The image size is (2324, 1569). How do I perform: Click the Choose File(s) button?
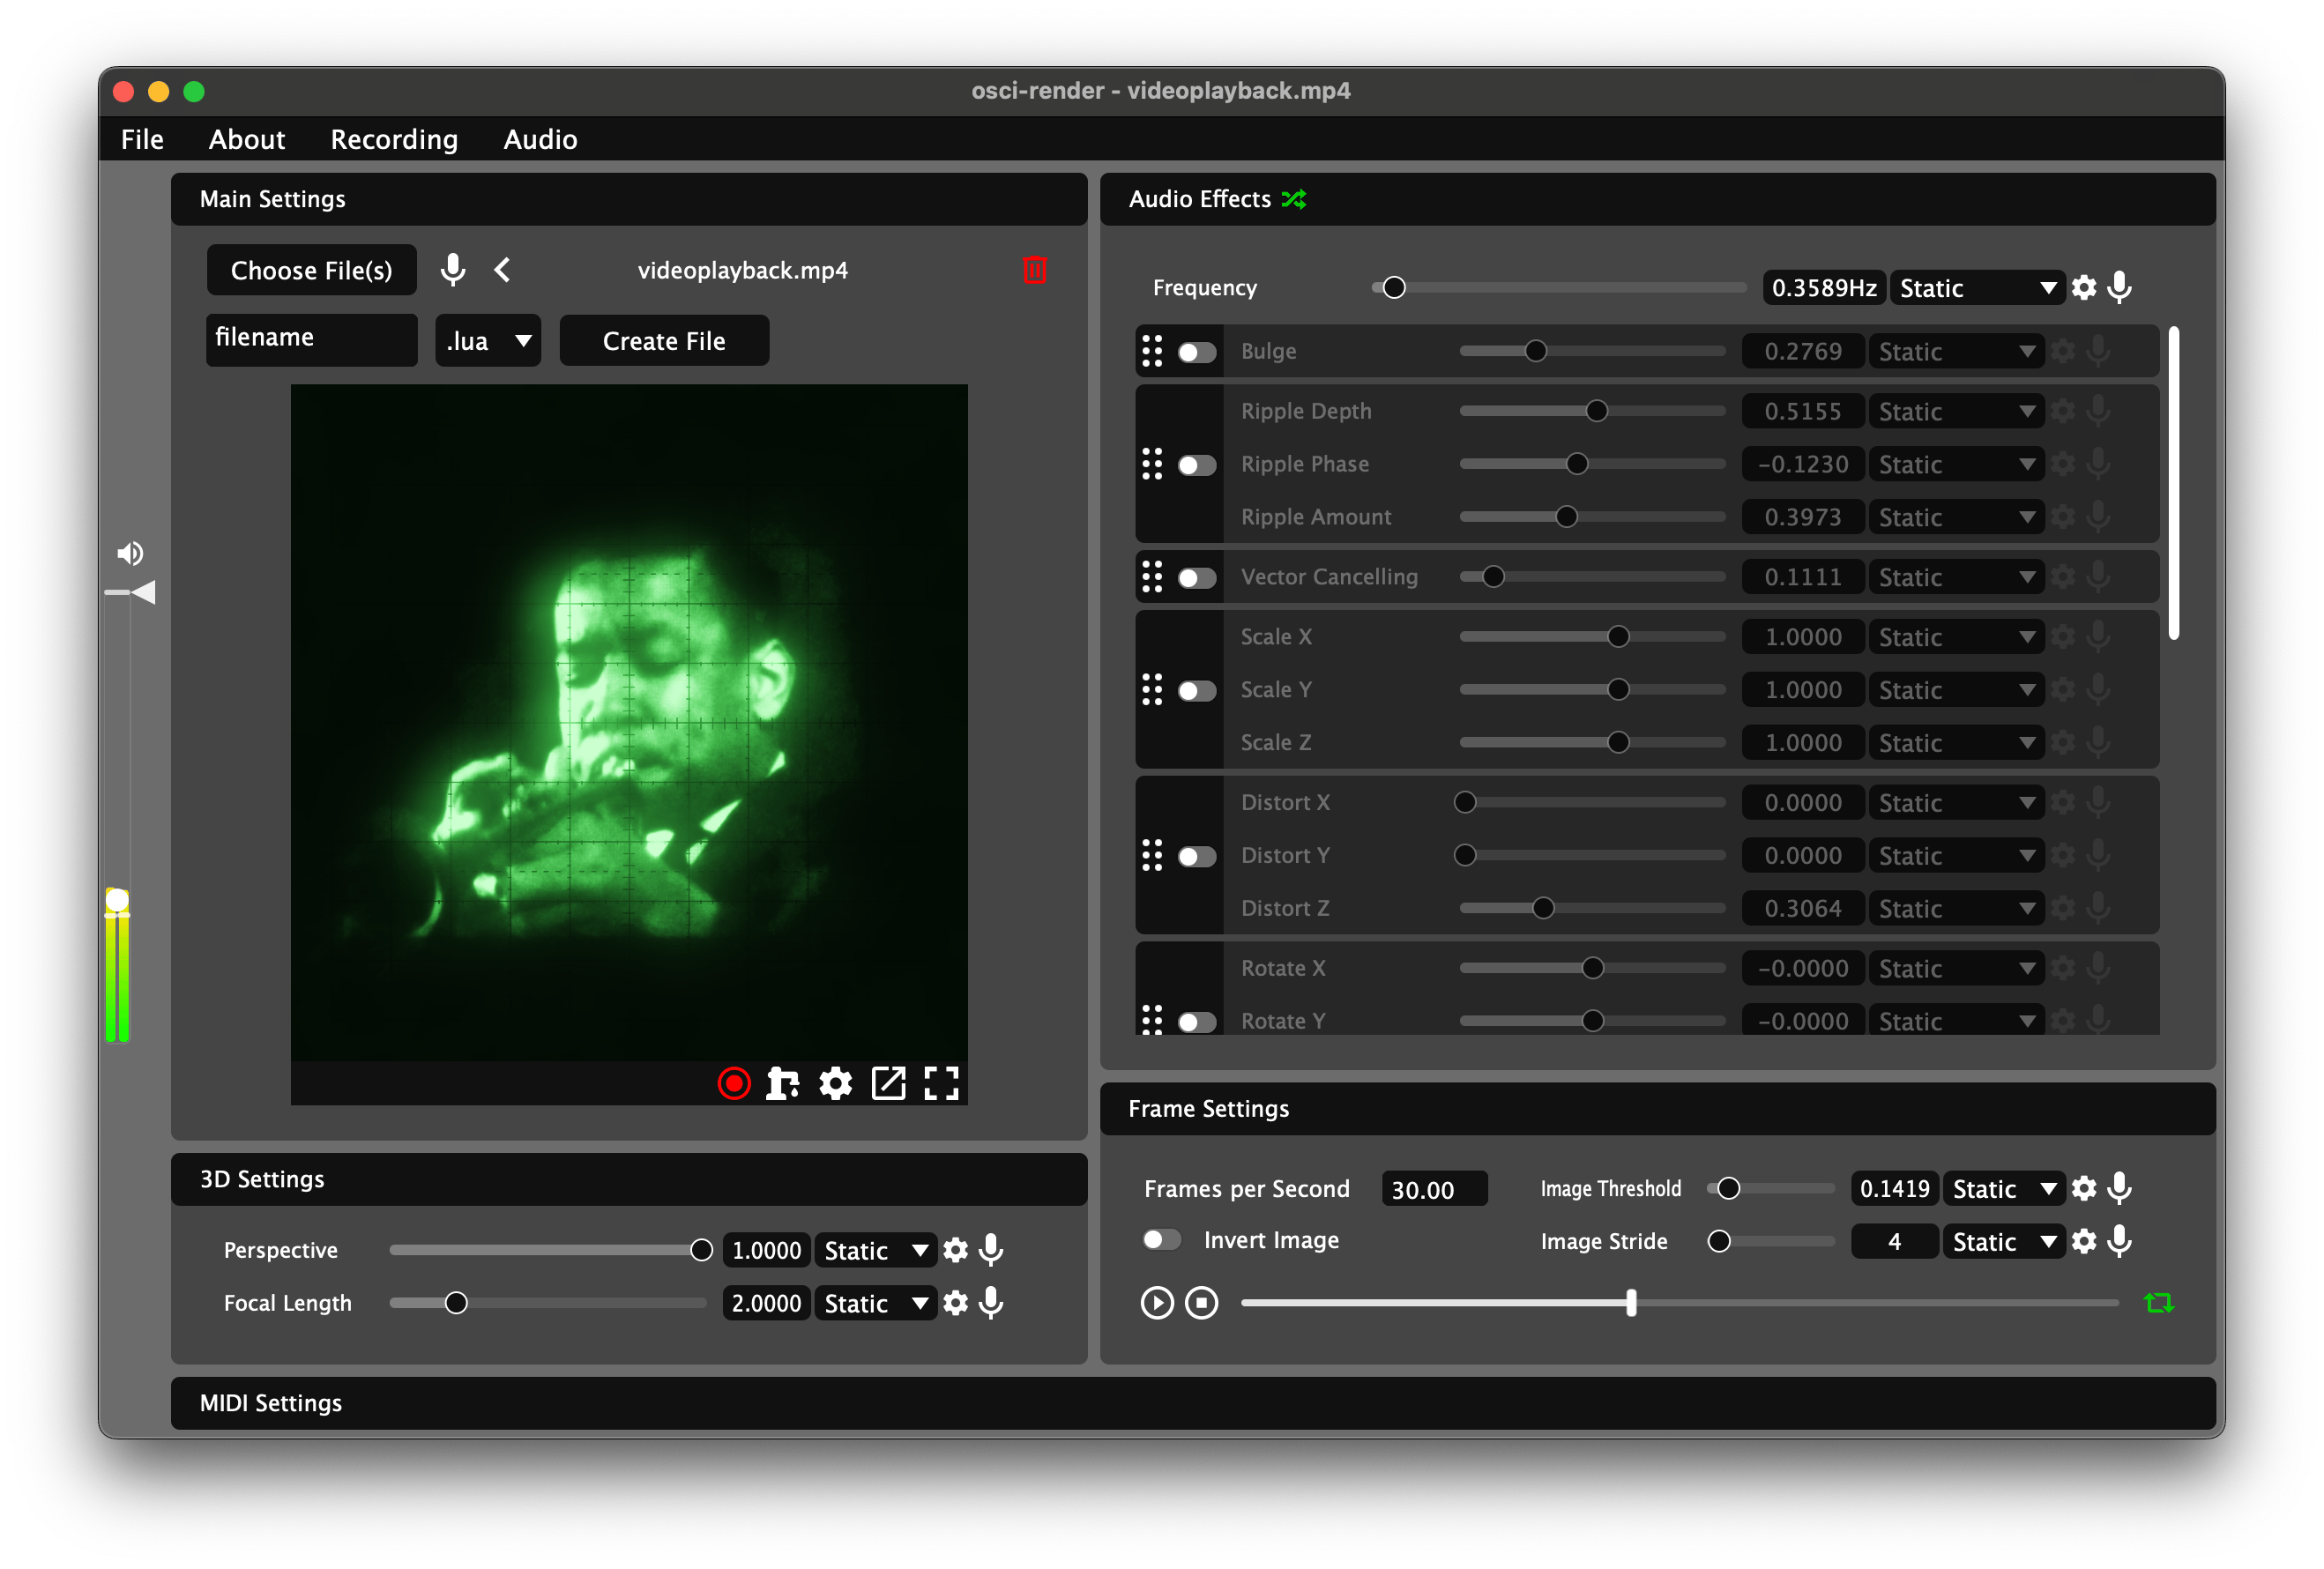click(311, 270)
